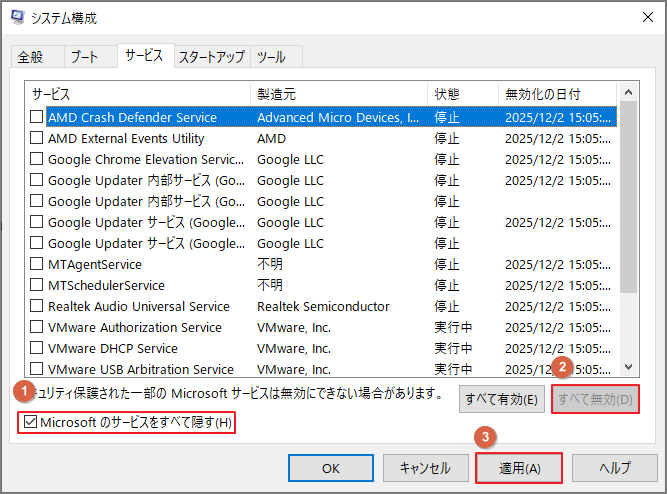The height and width of the screenshot is (494, 667).
Task: Select VMware Authorization Service name
Action: coord(135,327)
